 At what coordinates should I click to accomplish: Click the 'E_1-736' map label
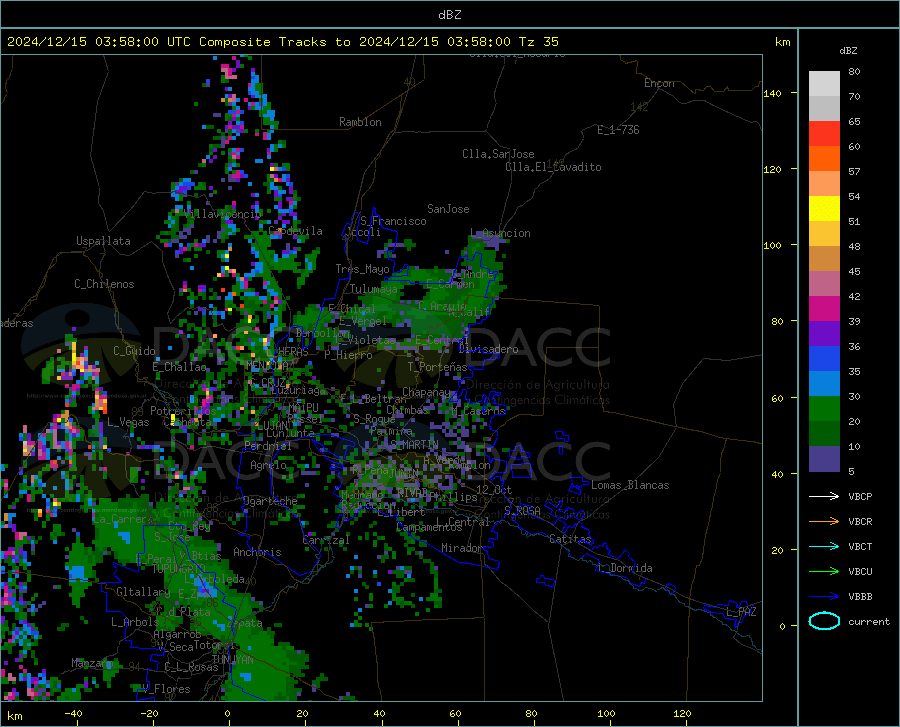click(x=618, y=130)
